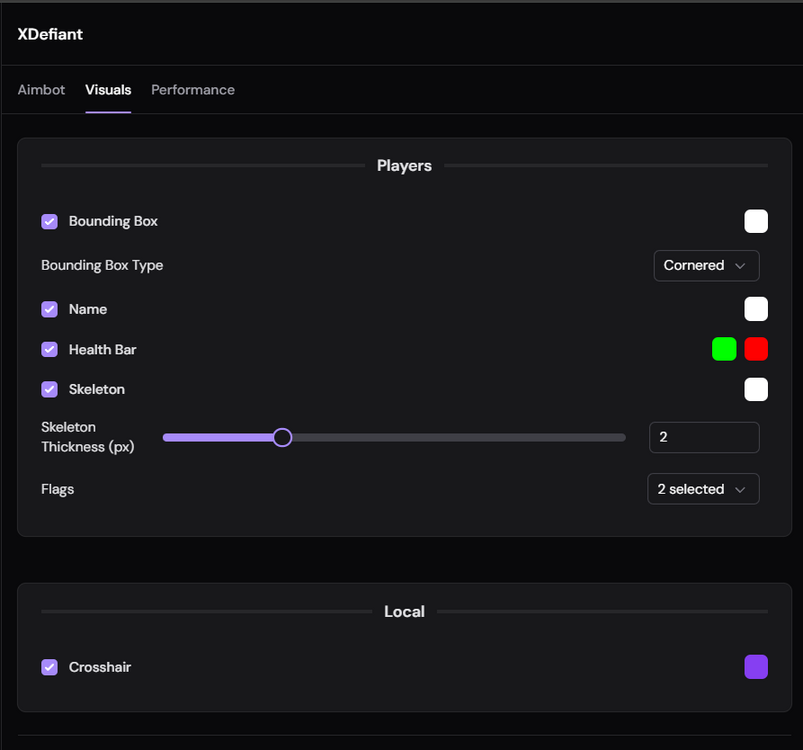The width and height of the screenshot is (803, 750).
Task: Click the XDefiant title text
Action: tap(50, 34)
